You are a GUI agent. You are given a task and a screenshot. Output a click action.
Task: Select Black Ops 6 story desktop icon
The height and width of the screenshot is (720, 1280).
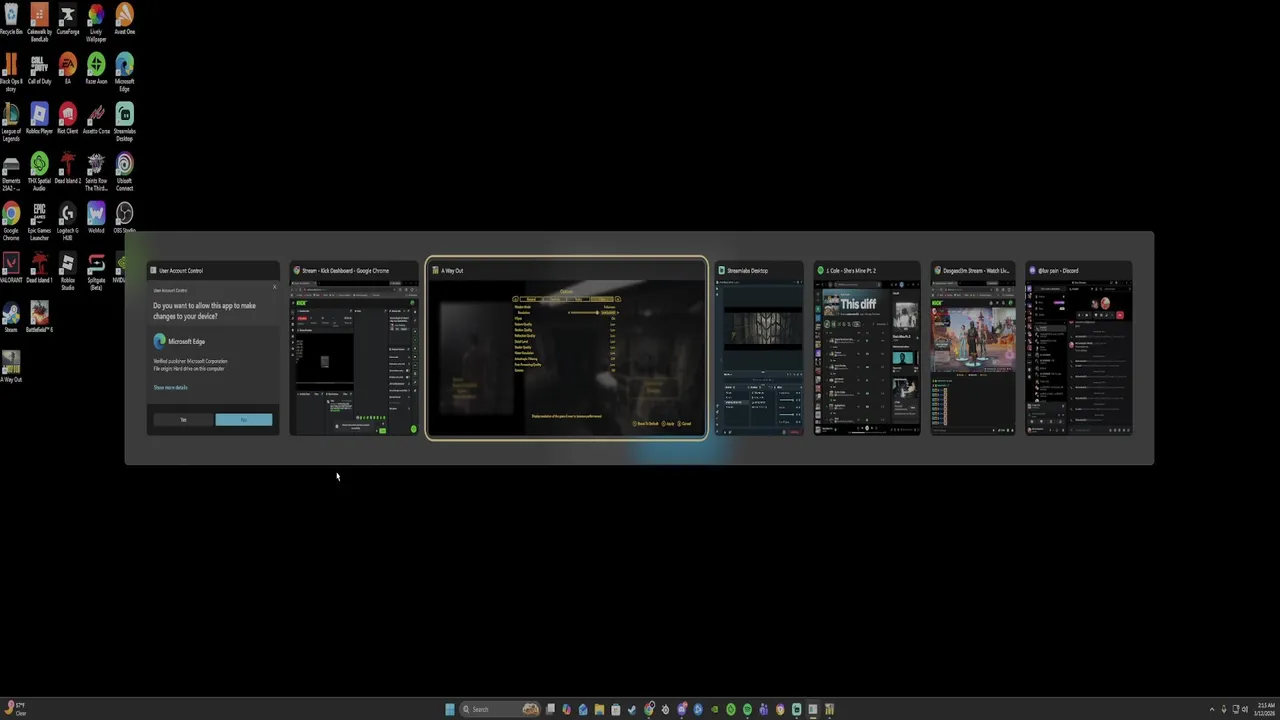coord(11,72)
